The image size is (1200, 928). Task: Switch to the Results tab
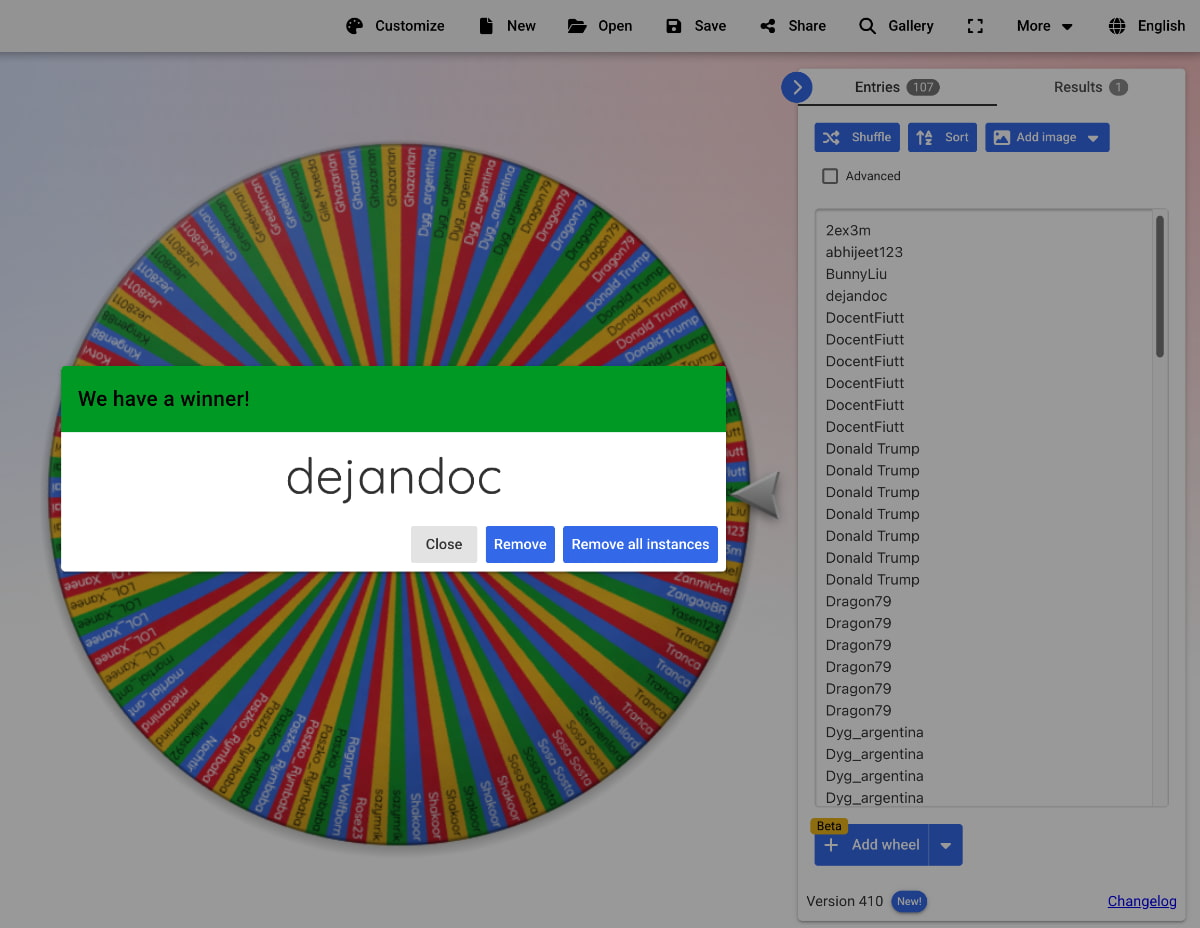(x=1090, y=87)
